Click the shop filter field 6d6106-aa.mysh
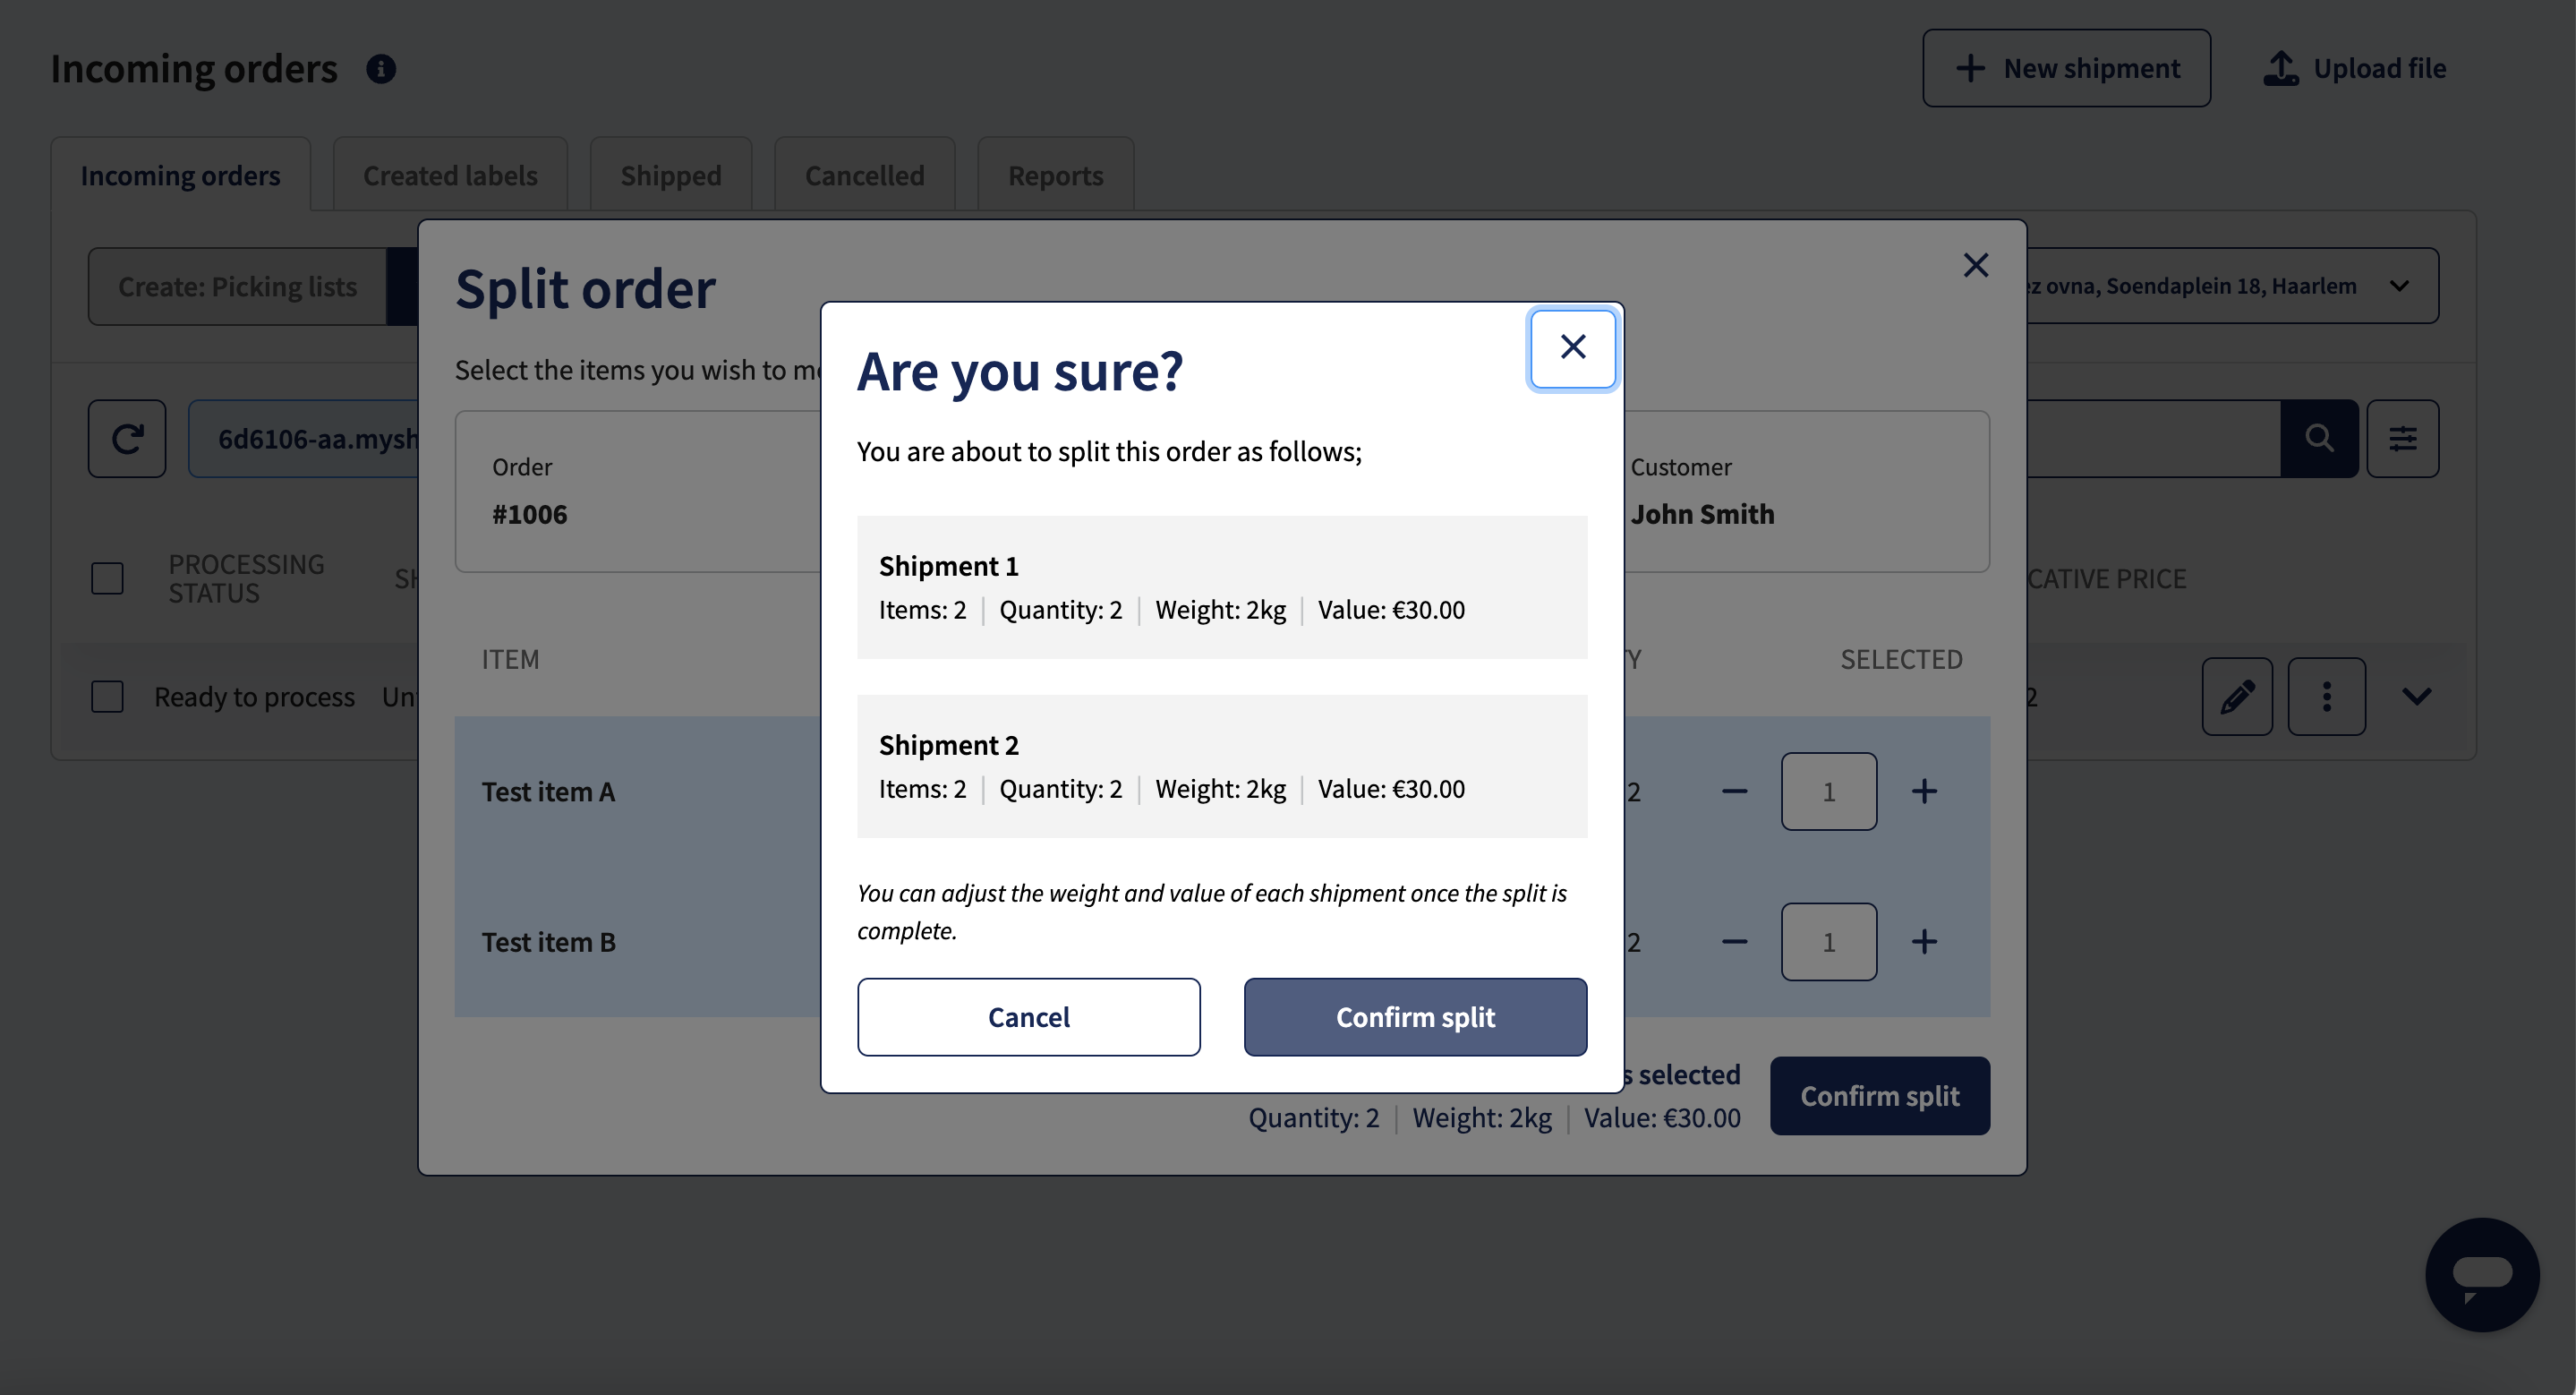 303,439
